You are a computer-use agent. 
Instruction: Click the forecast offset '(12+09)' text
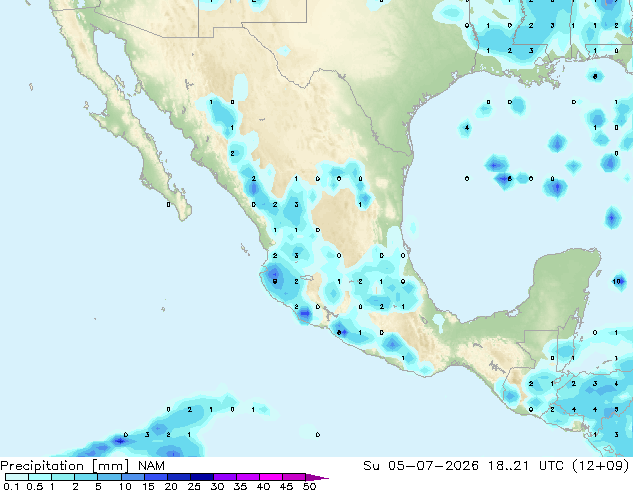coord(601,466)
